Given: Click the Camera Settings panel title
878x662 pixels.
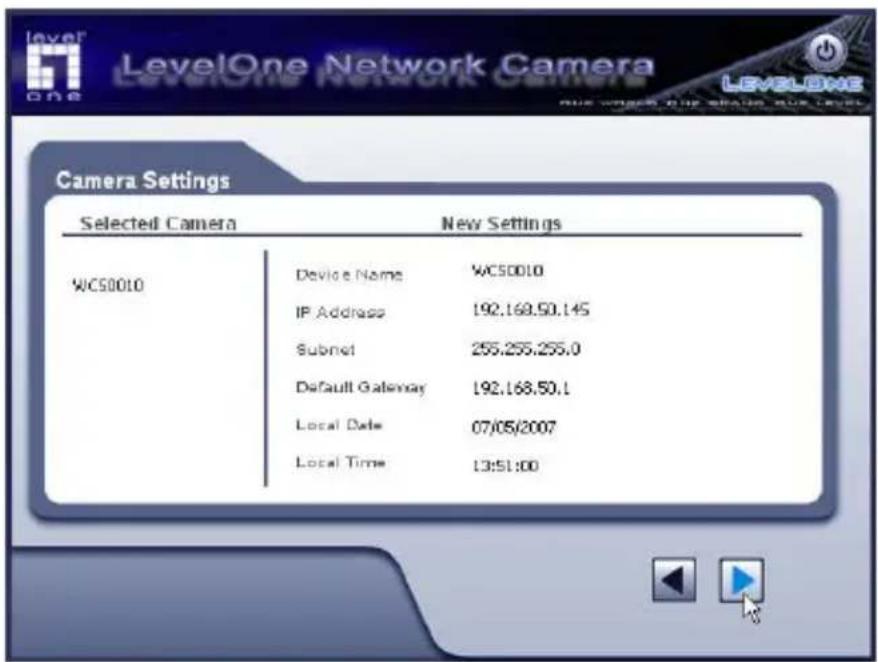Looking at the screenshot, I should 143,180.
